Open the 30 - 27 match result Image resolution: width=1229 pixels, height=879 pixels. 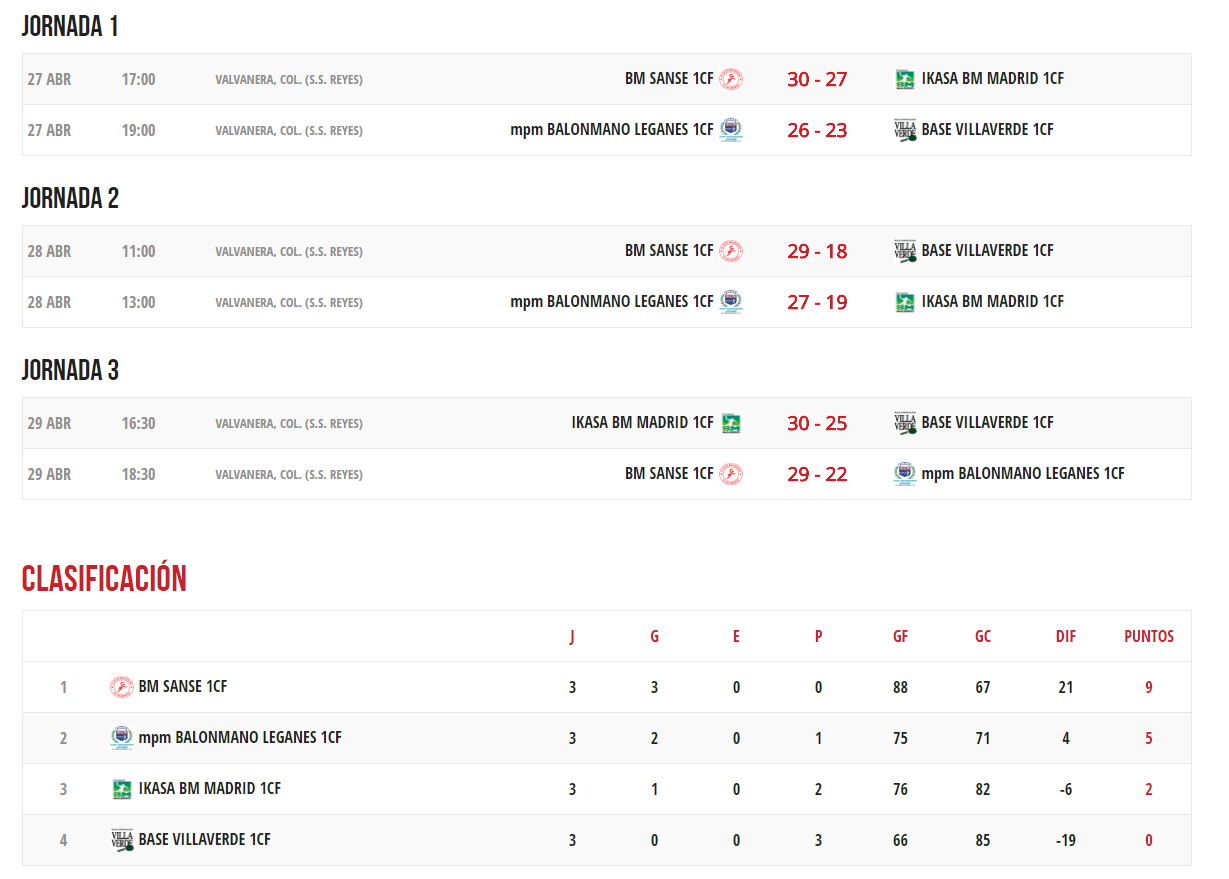(817, 79)
